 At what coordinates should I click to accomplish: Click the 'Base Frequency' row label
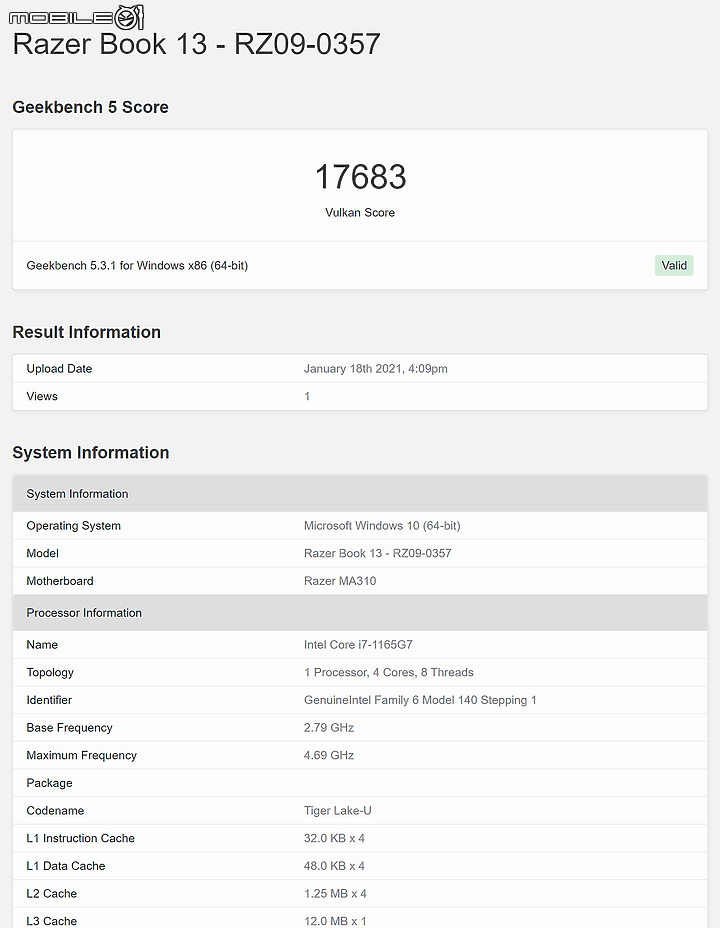pos(69,728)
